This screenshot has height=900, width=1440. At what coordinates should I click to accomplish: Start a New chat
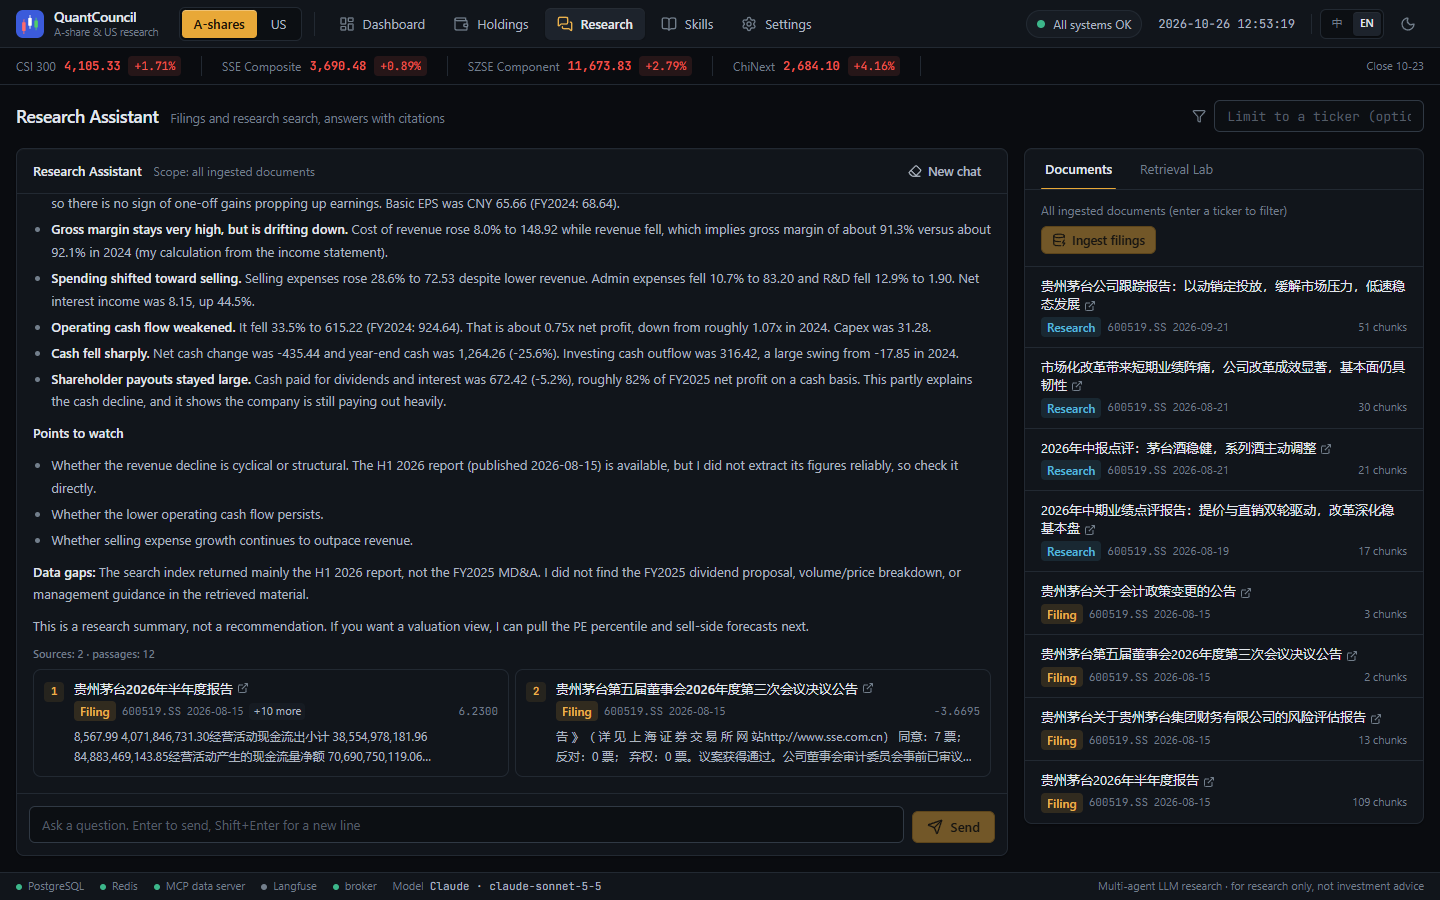pos(945,172)
